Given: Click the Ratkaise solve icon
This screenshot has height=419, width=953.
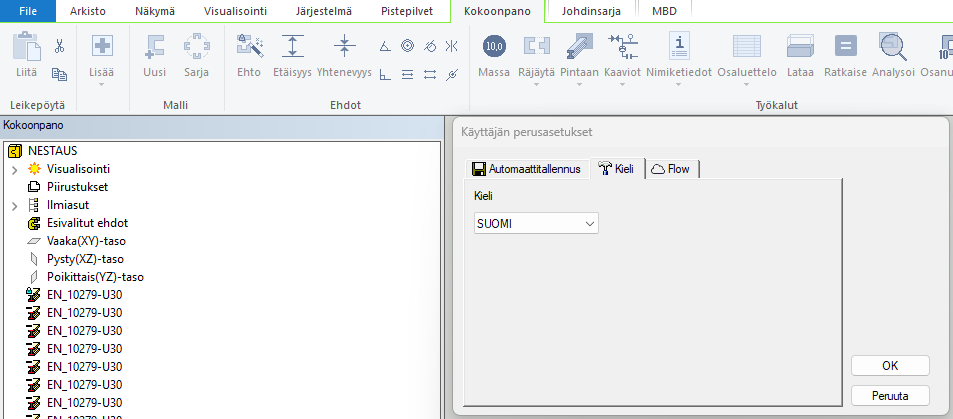Looking at the screenshot, I should pyautogui.click(x=845, y=47).
